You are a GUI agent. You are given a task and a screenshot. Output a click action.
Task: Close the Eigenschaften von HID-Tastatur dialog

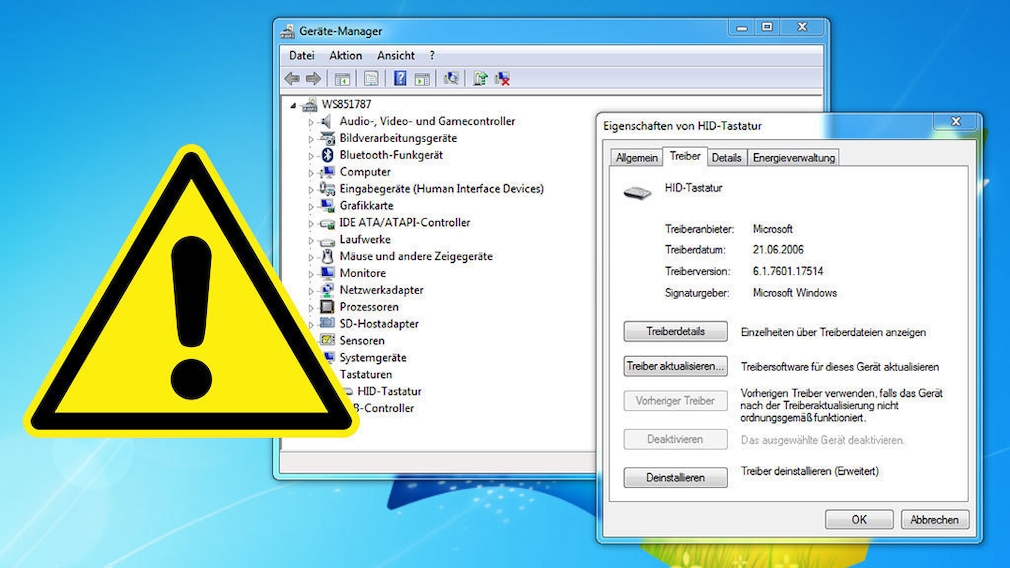coord(956,121)
